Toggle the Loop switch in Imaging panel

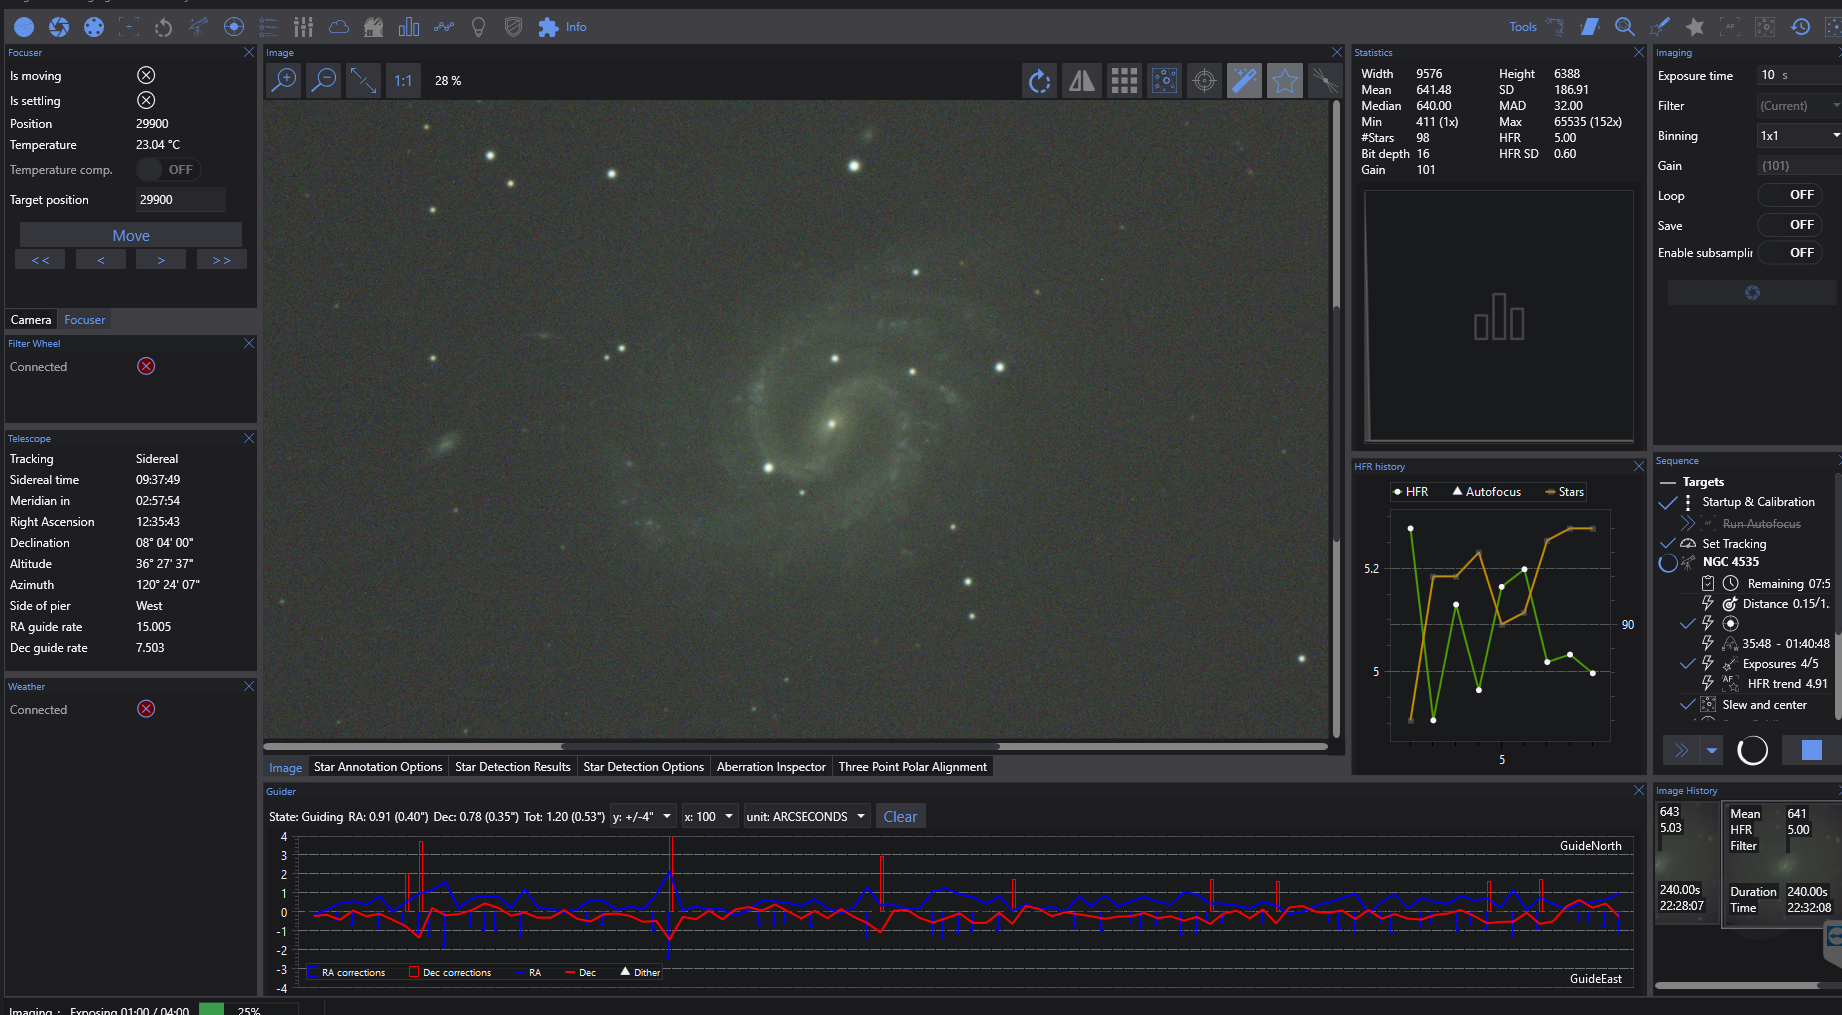tap(1789, 195)
